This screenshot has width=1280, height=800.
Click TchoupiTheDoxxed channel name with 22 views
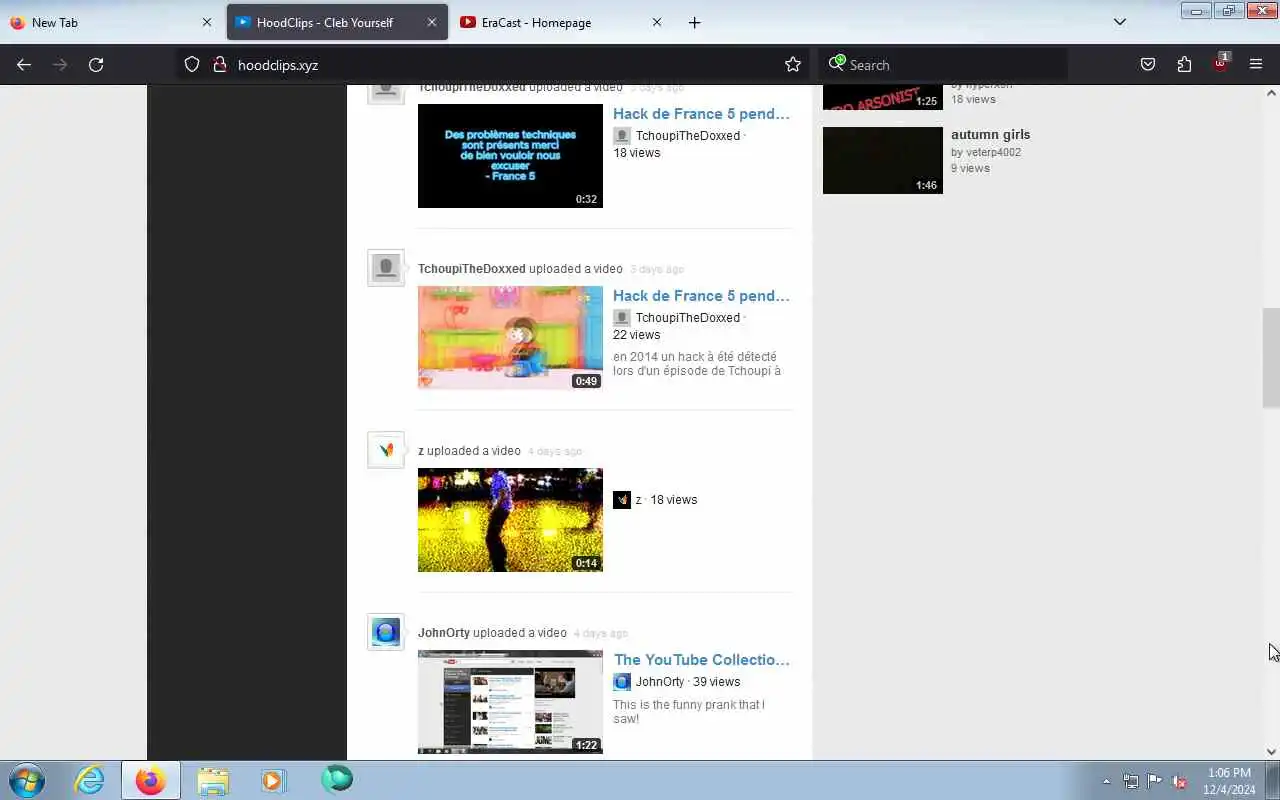coord(688,318)
